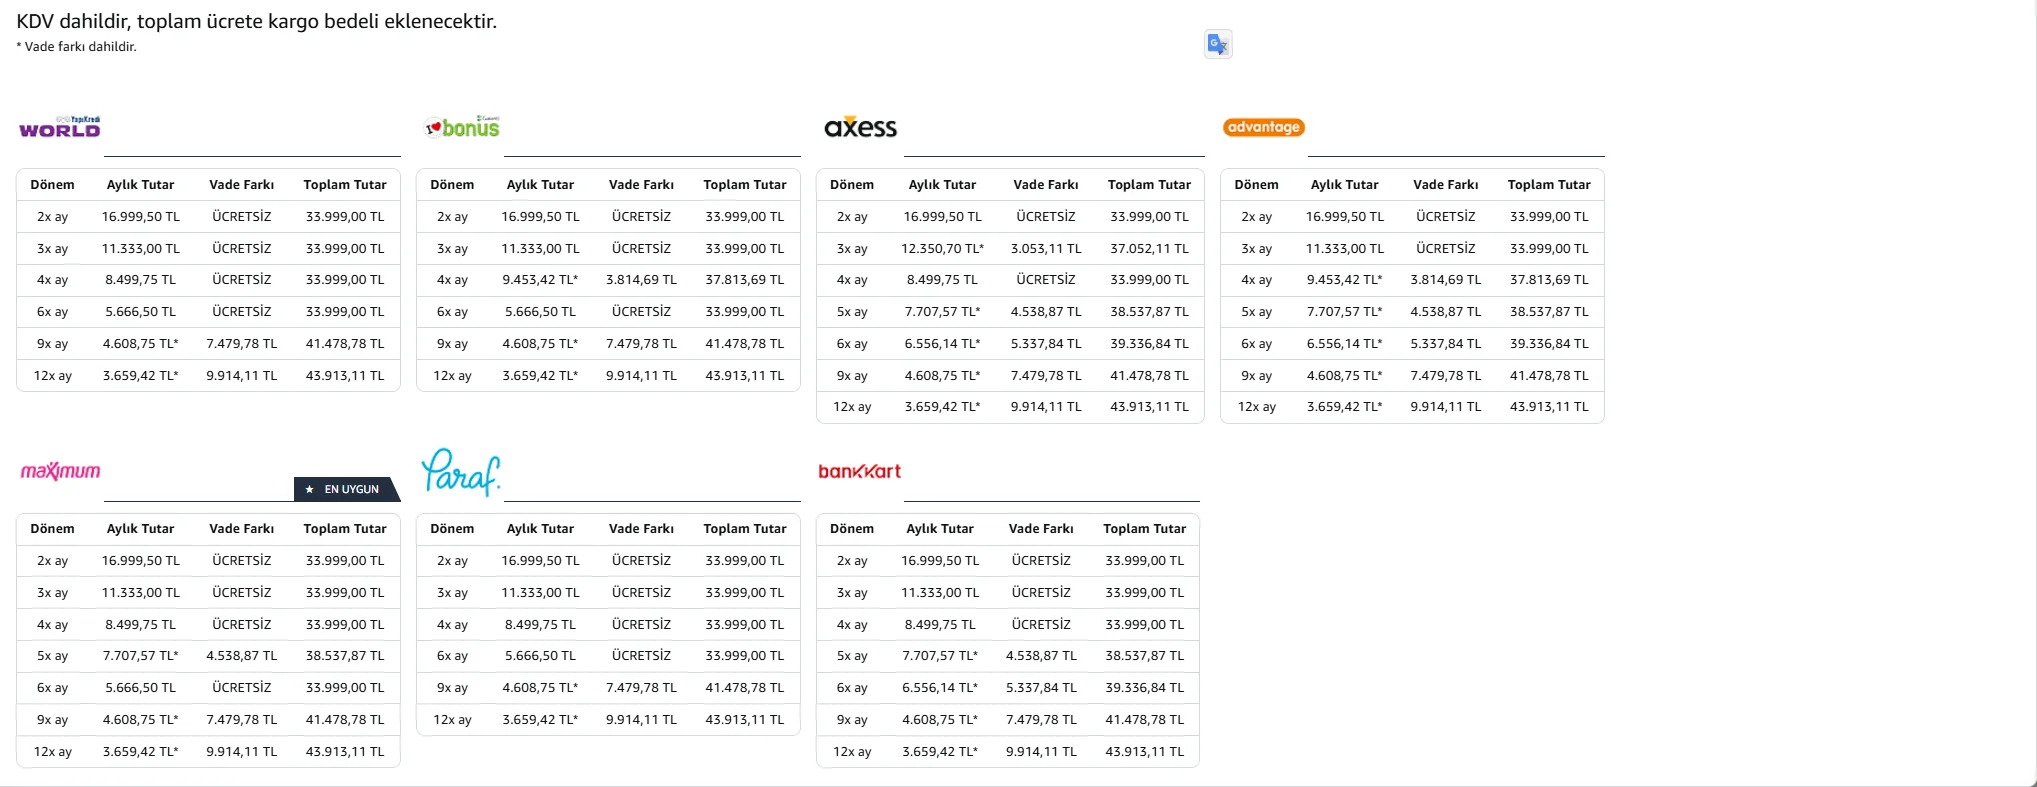Click the Axess card logo
The width and height of the screenshot is (2037, 787).
click(860, 127)
